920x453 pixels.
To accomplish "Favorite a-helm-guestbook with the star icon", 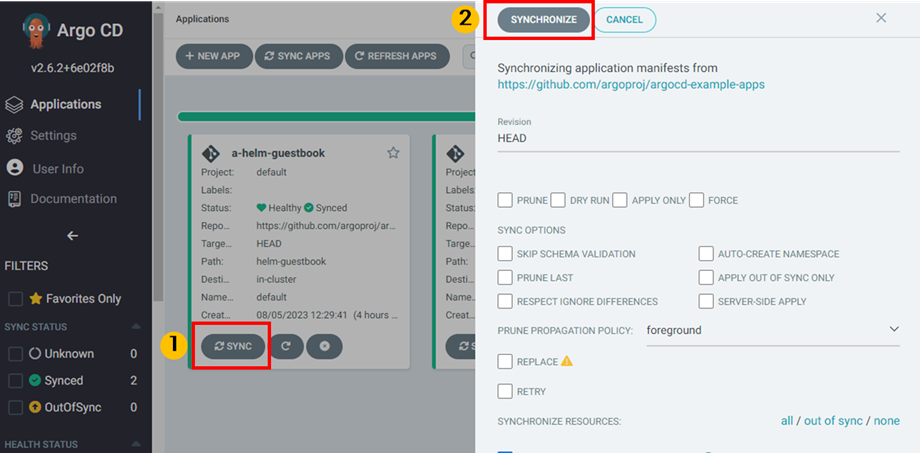I will pos(393,153).
